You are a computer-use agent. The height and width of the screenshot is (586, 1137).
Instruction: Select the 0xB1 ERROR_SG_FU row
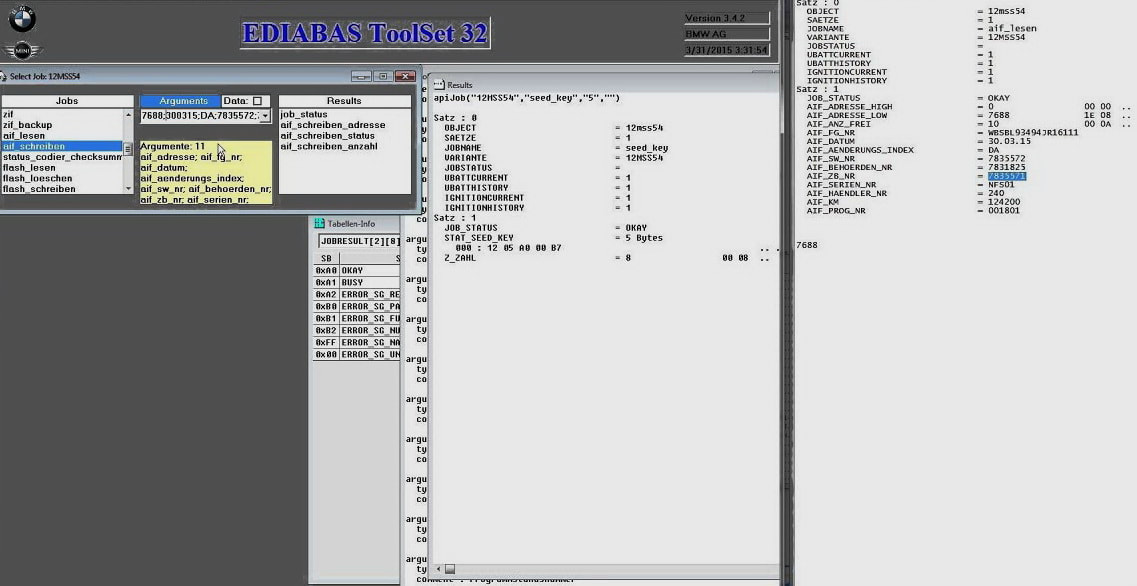[357, 318]
